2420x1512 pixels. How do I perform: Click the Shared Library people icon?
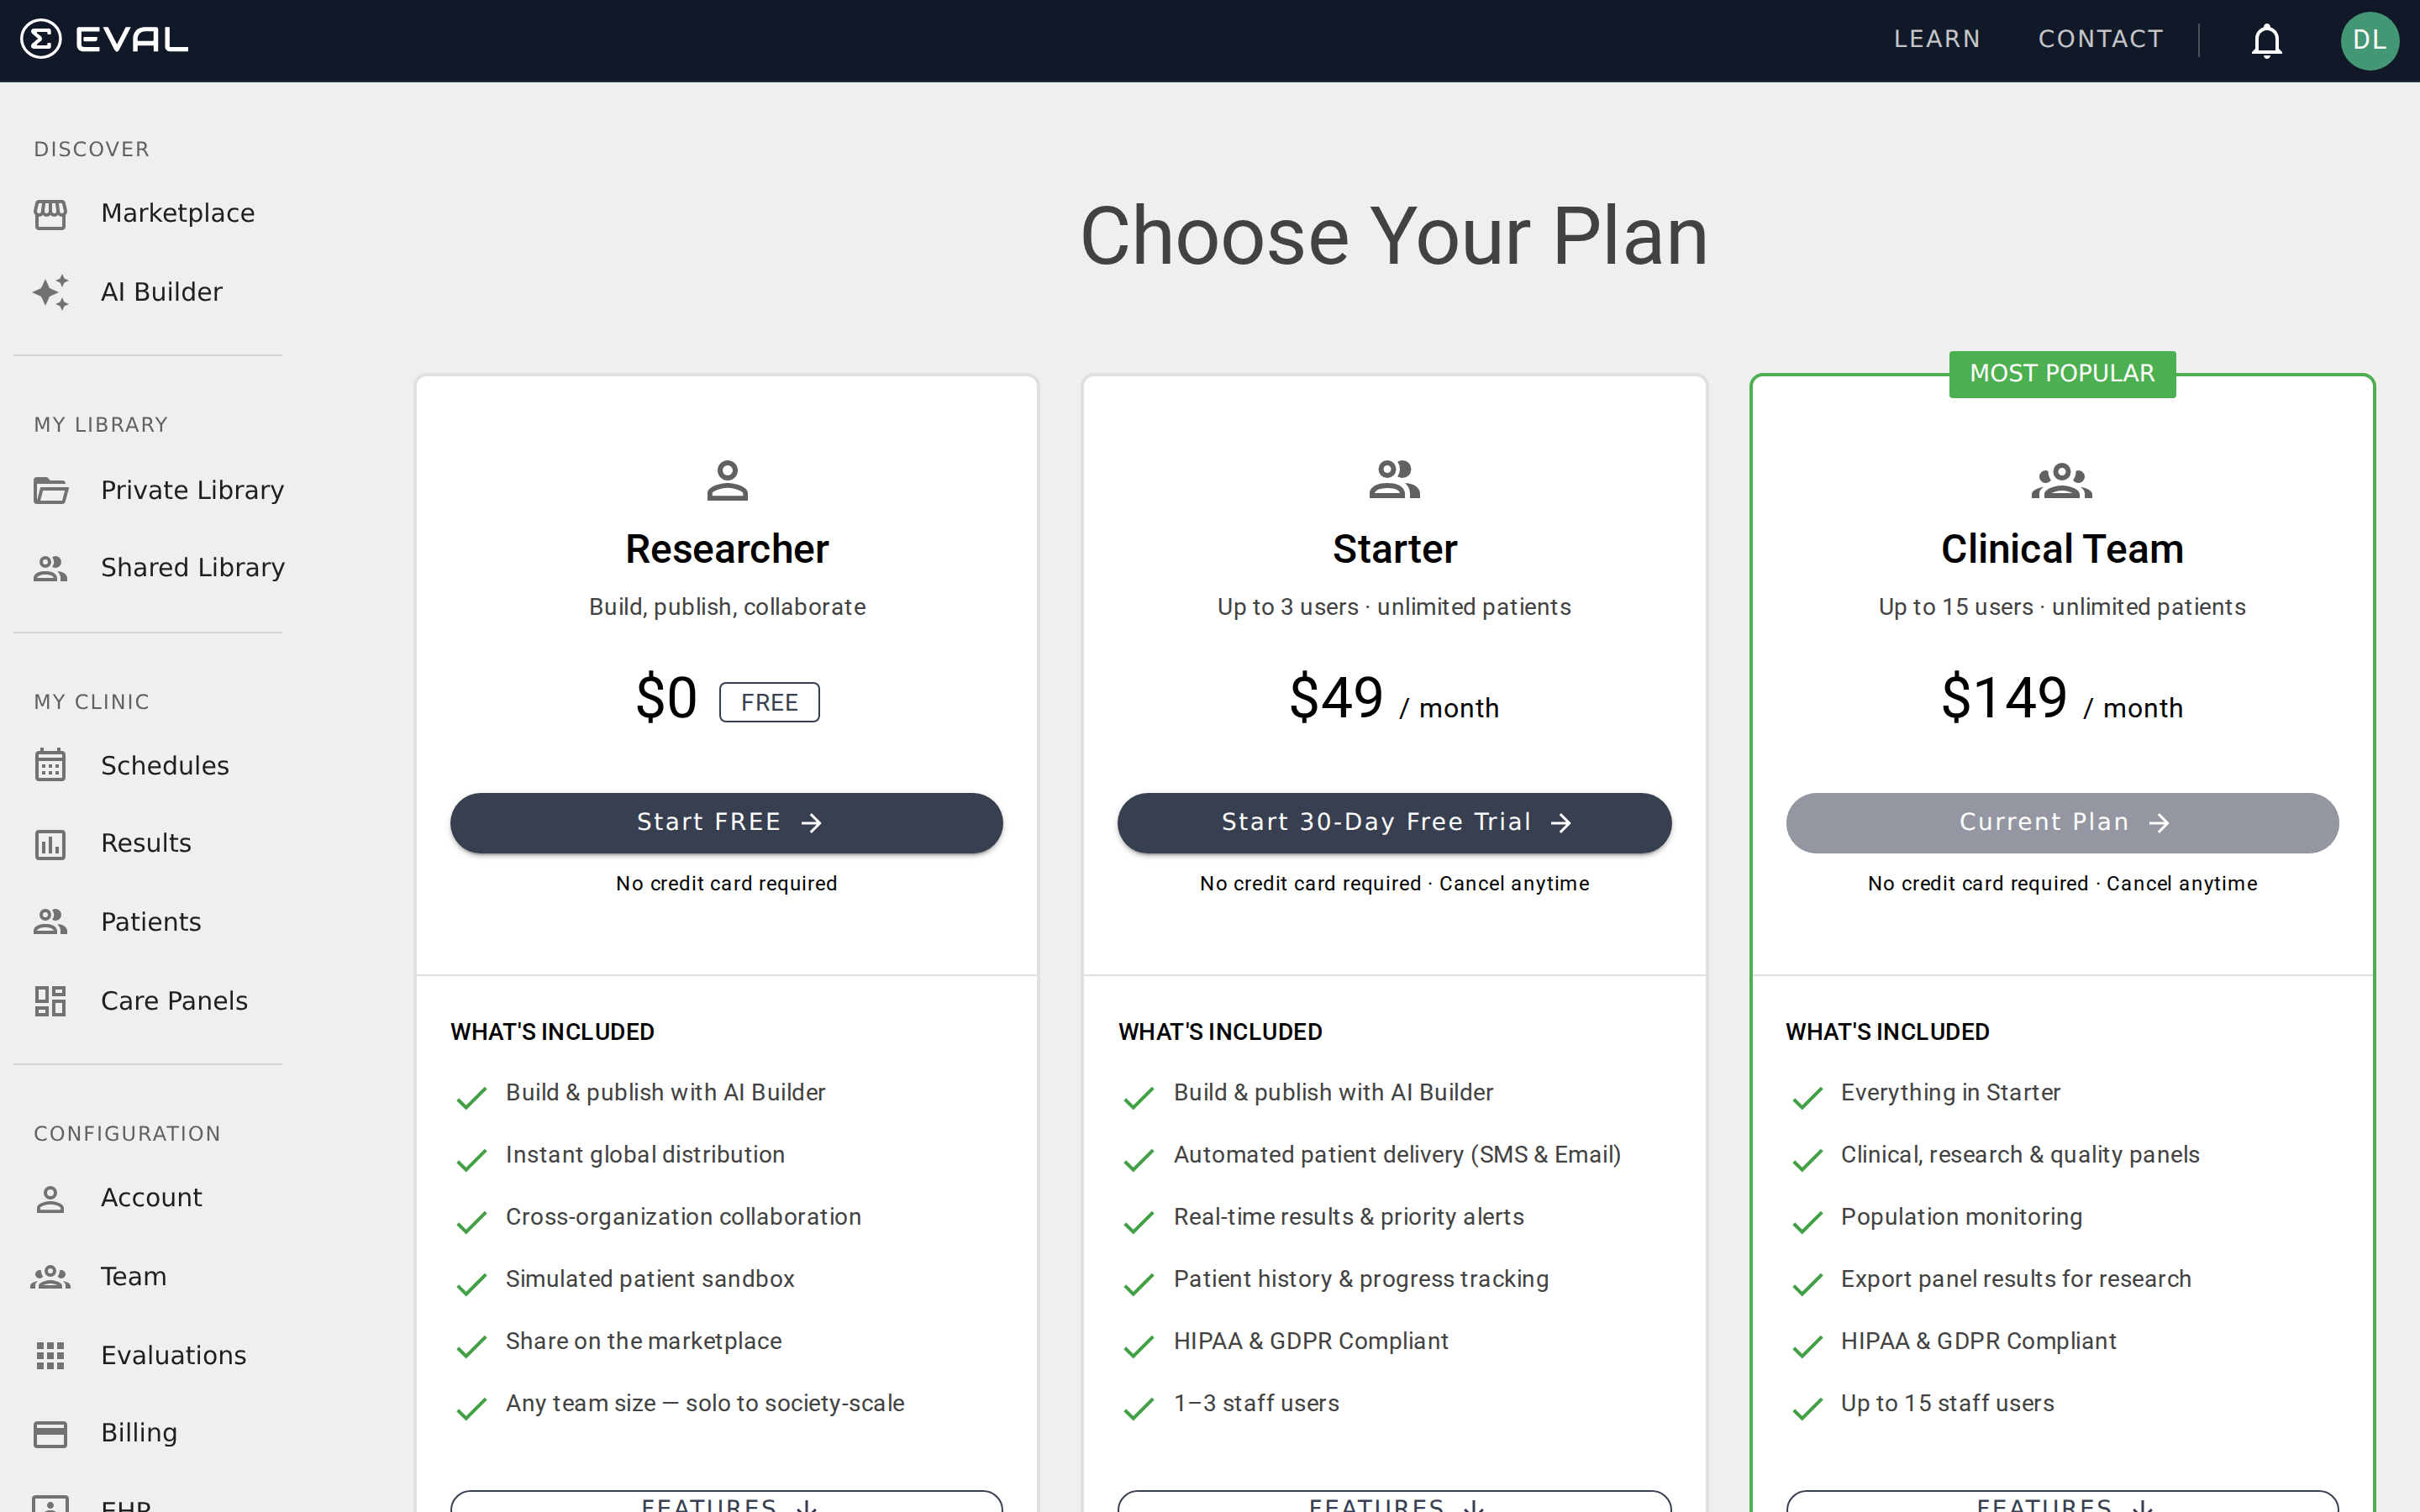click(51, 567)
